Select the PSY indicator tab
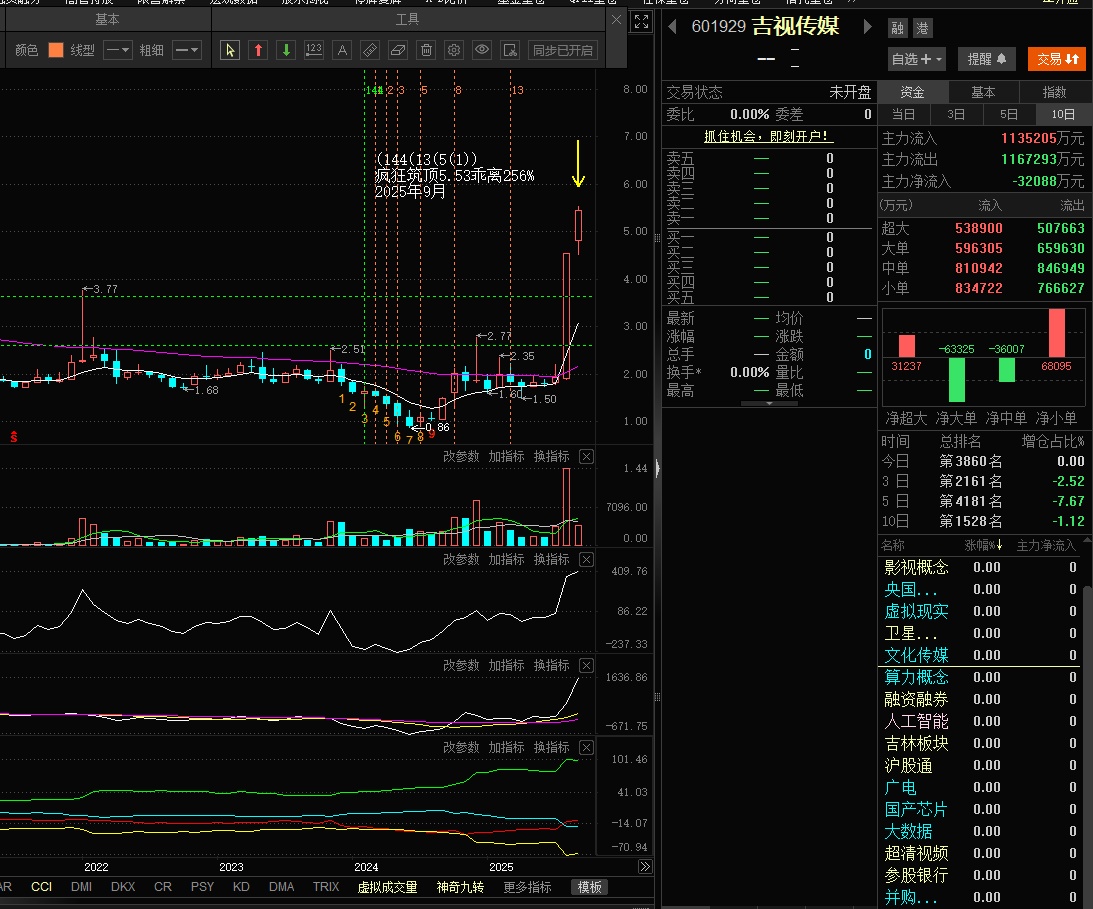This screenshot has height=909, width=1093. point(202,887)
